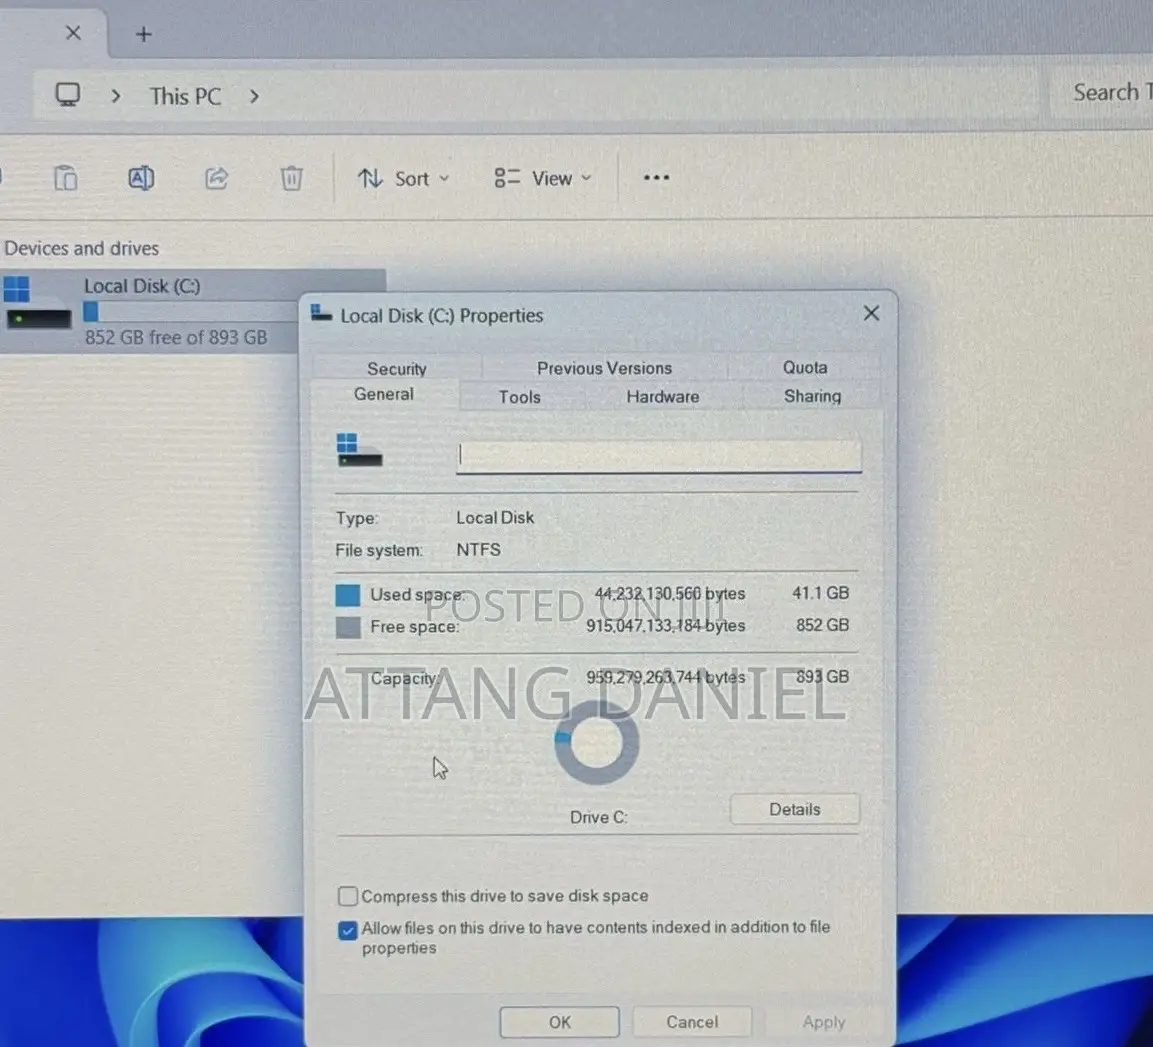The width and height of the screenshot is (1153, 1047).
Task: Switch to the Security tab
Action: click(x=397, y=368)
